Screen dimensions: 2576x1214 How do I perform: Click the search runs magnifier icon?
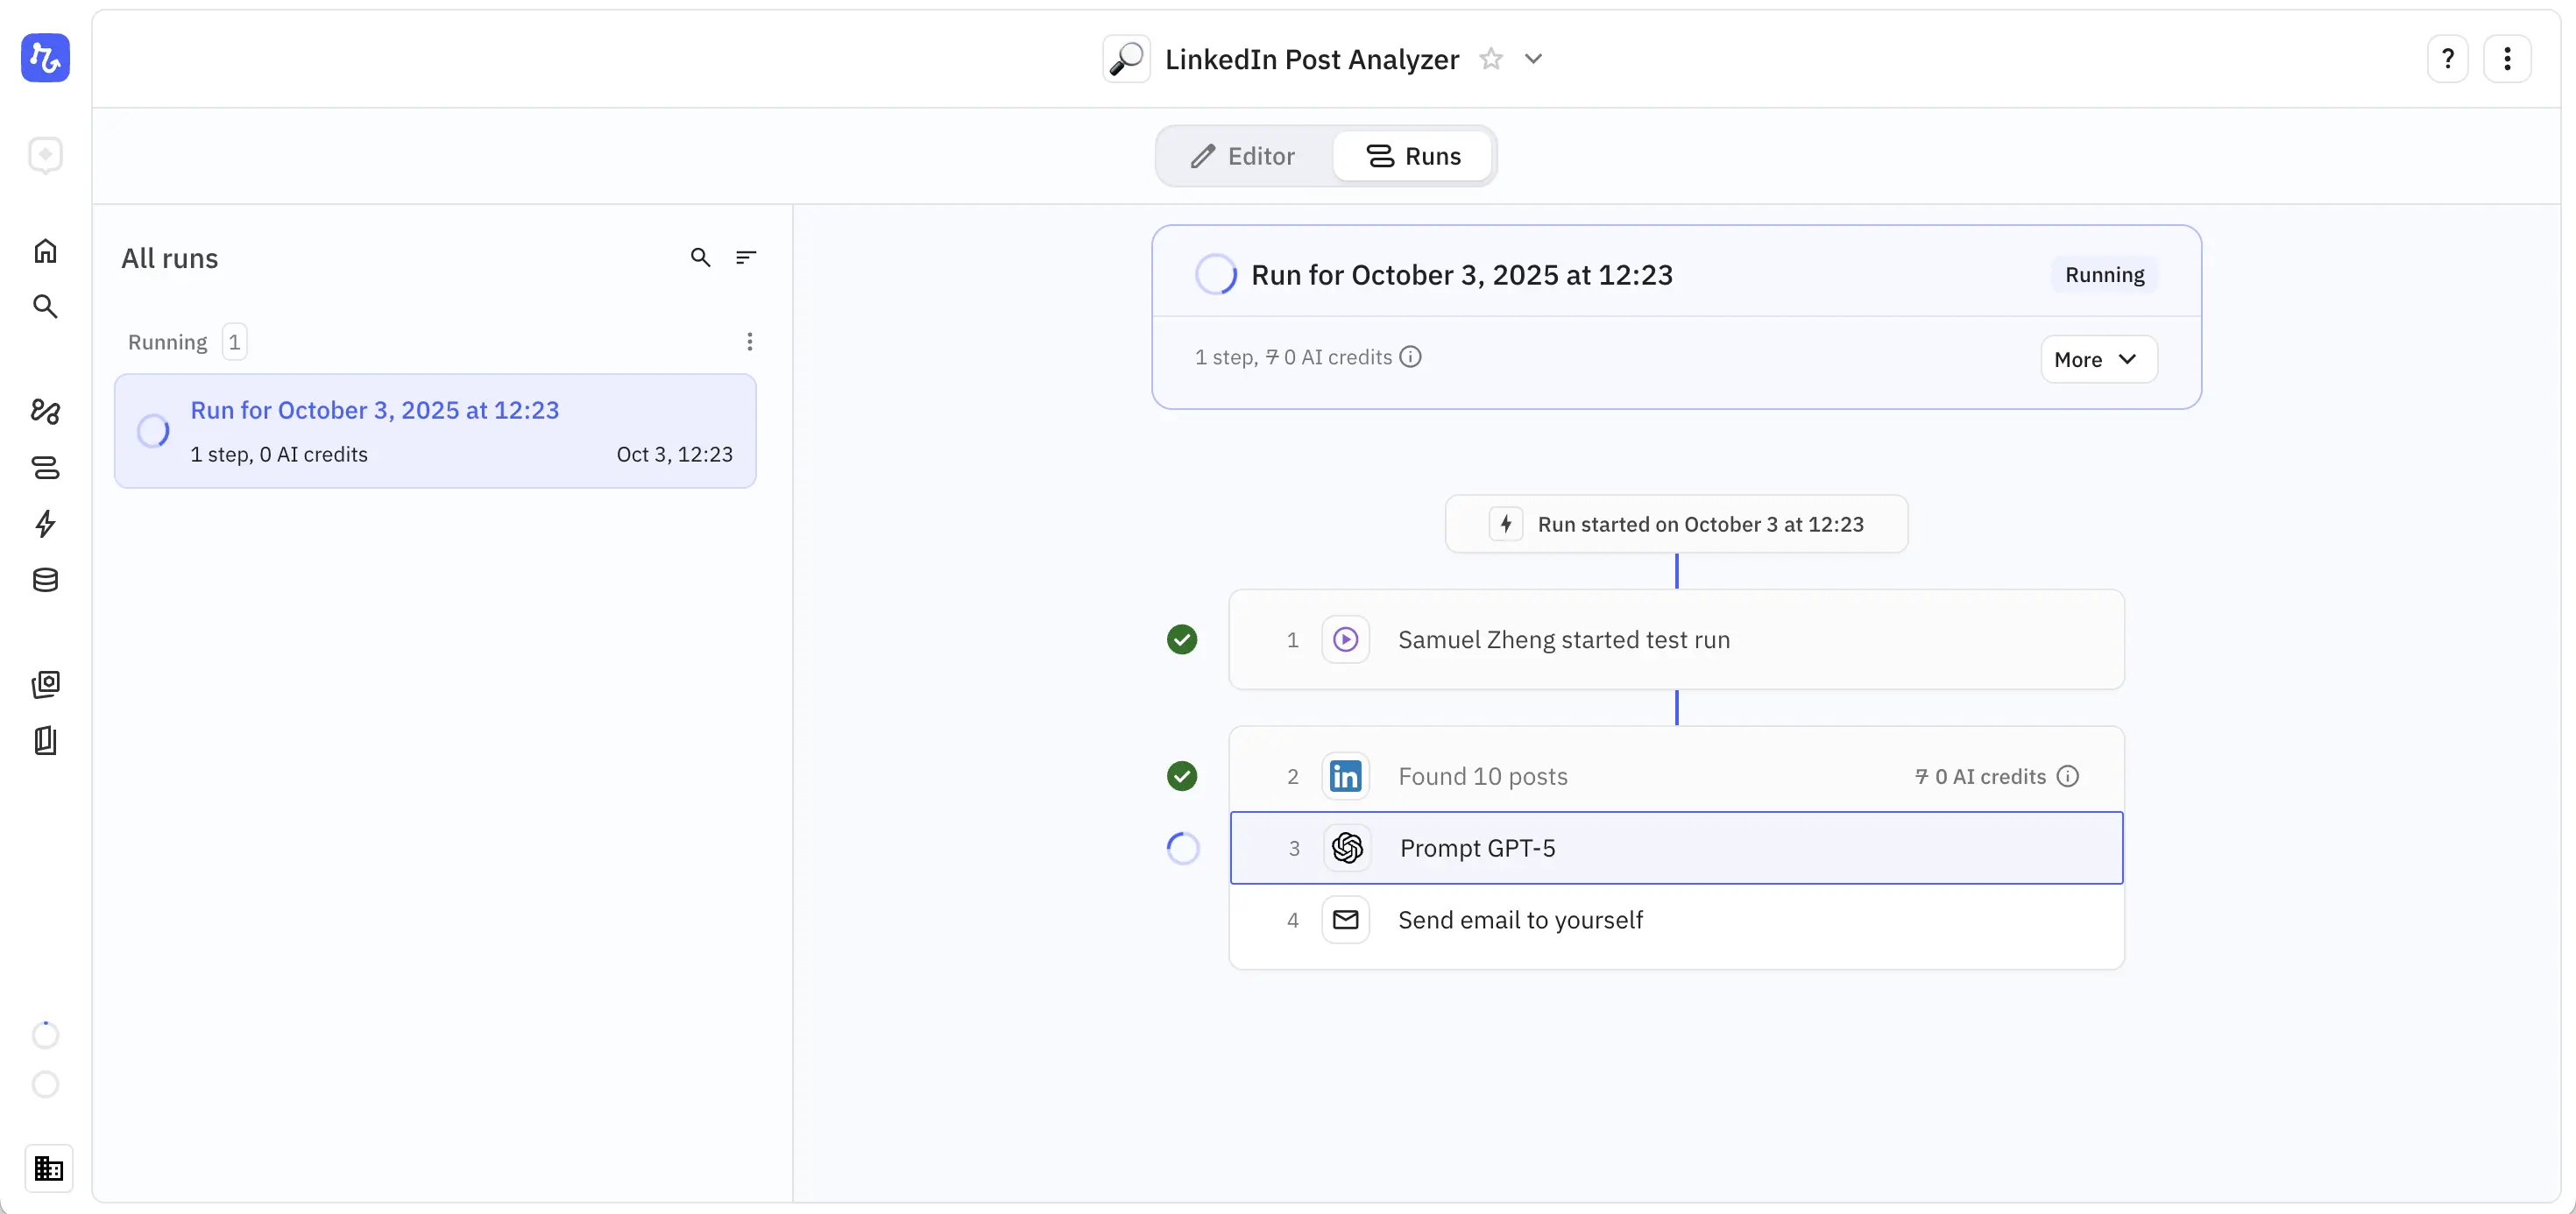coord(700,257)
